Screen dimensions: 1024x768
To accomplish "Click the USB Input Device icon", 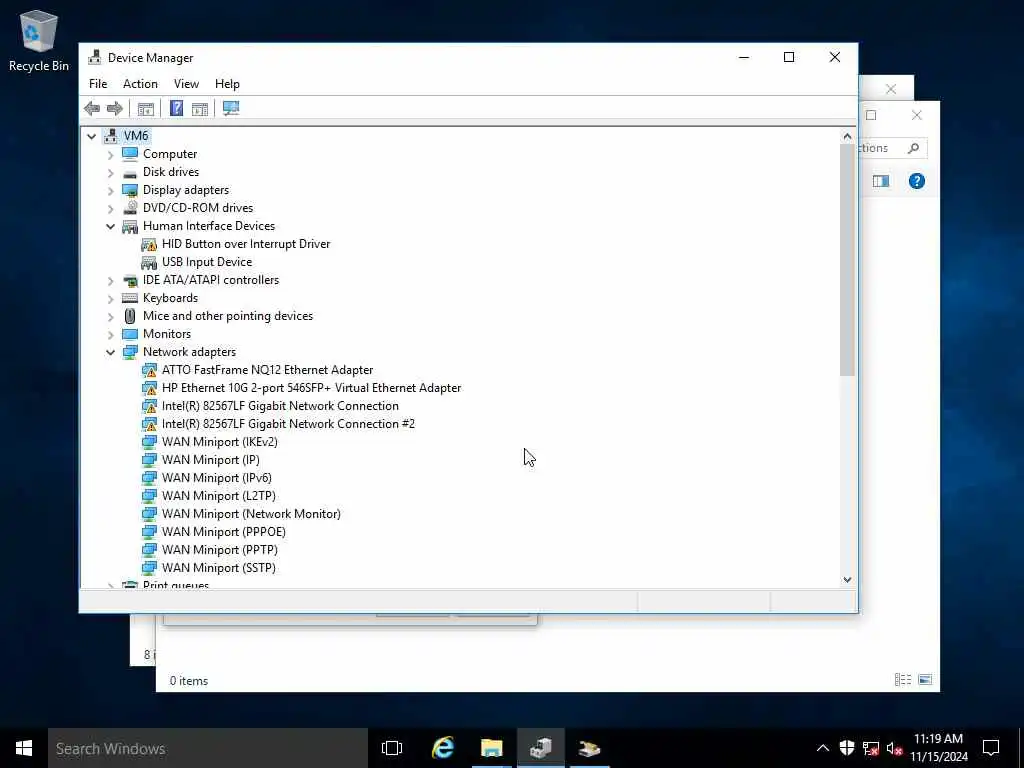I will pos(149,262).
